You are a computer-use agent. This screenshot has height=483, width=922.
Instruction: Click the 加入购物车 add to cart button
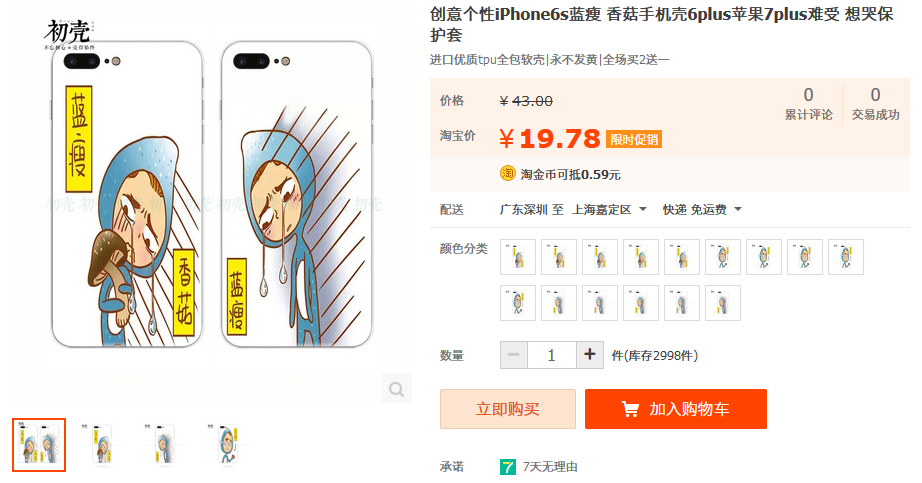tap(676, 409)
